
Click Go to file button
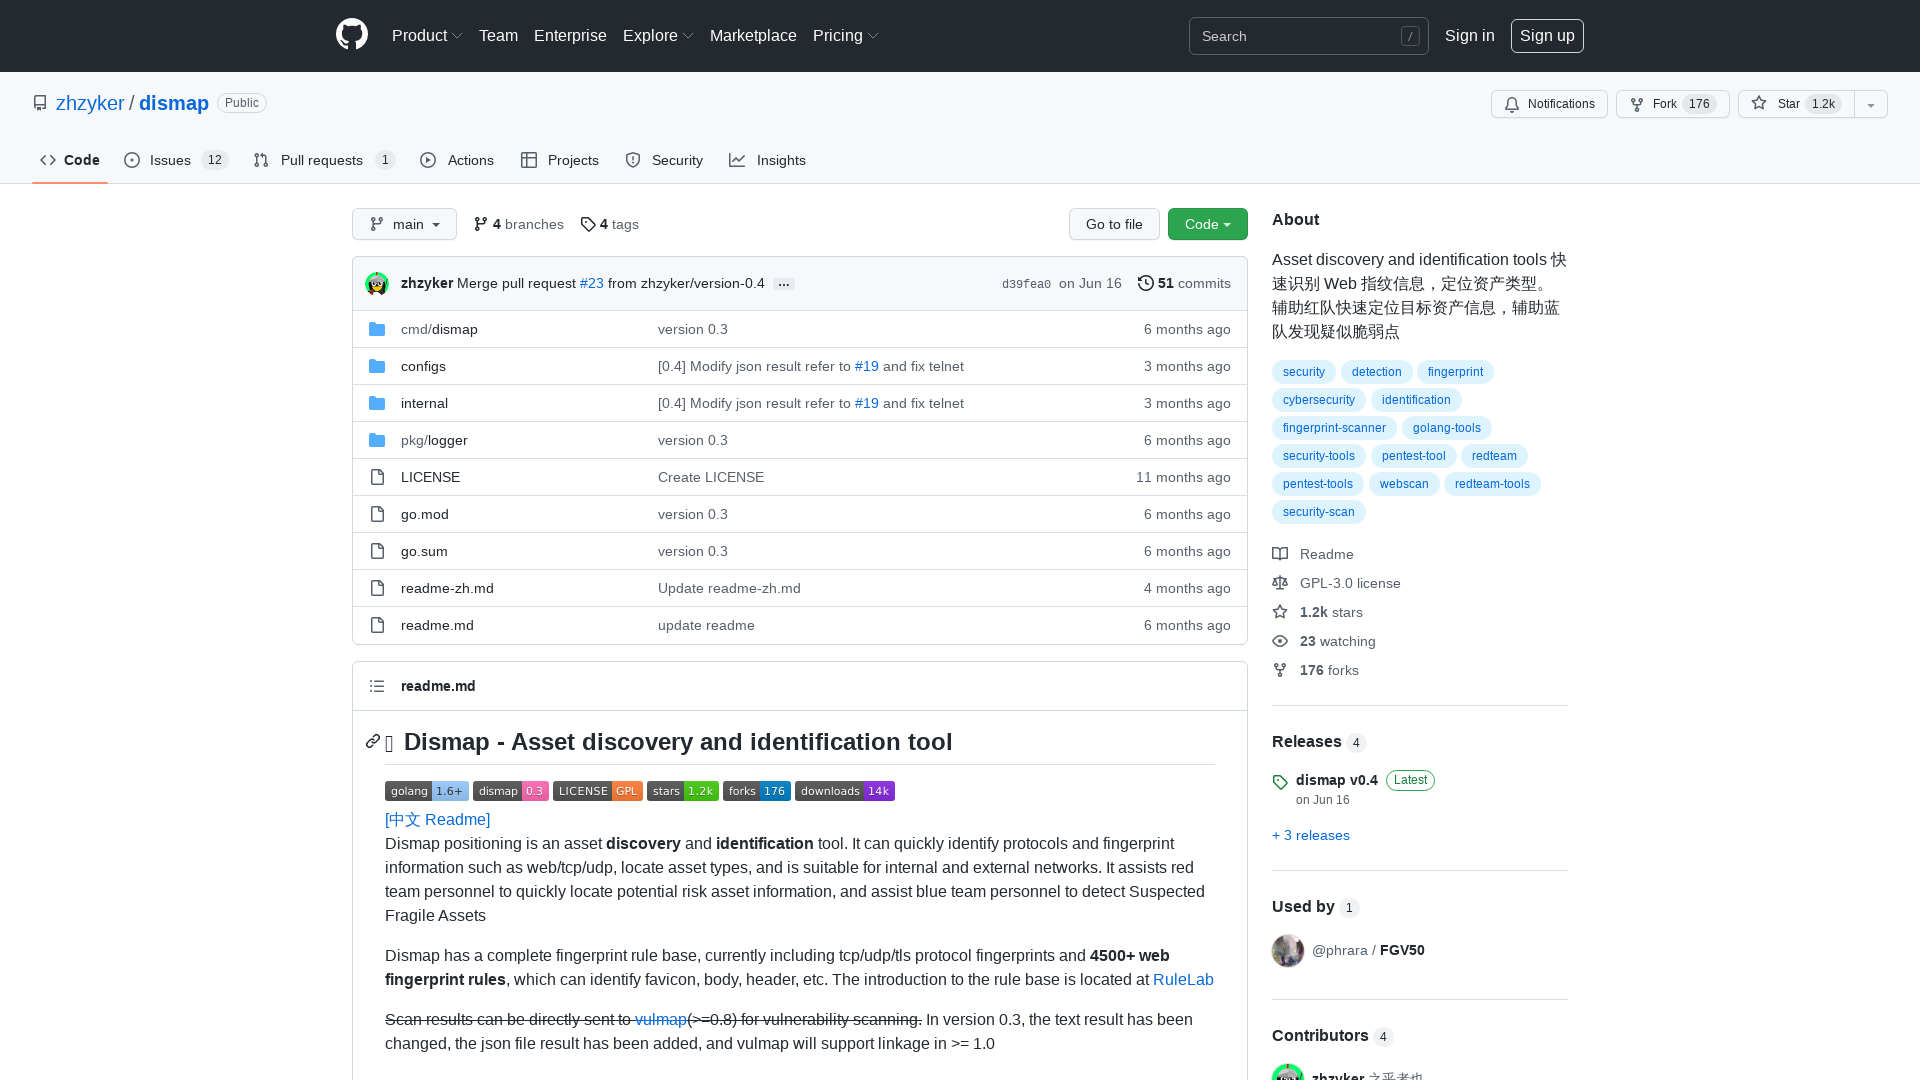coord(1114,224)
